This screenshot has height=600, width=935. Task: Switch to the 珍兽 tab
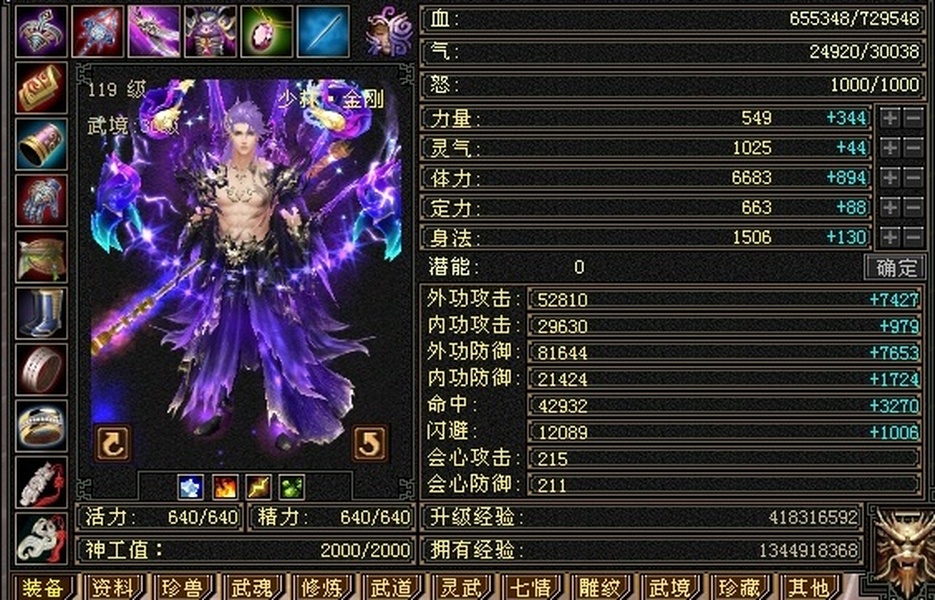(x=184, y=587)
